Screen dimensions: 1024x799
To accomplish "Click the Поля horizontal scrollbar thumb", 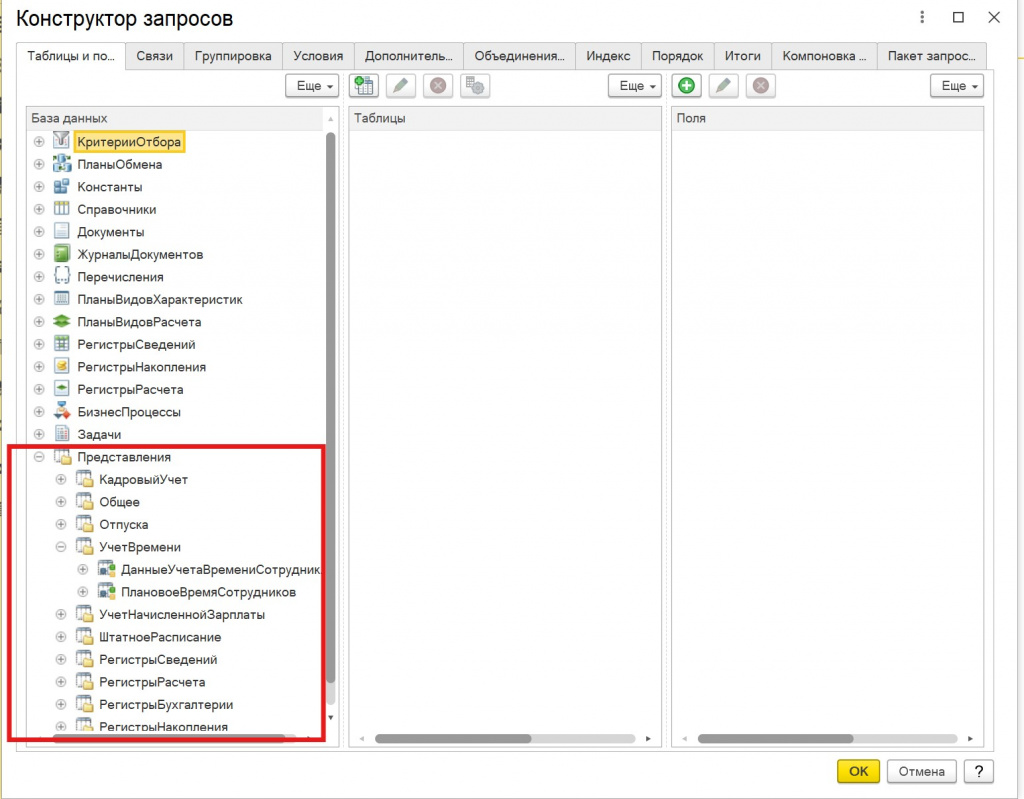I will (775, 738).
